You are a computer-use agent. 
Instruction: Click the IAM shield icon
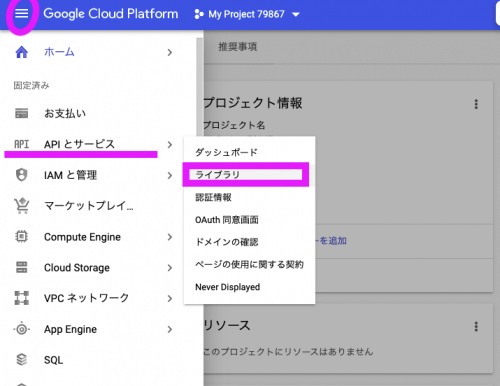tap(22, 175)
